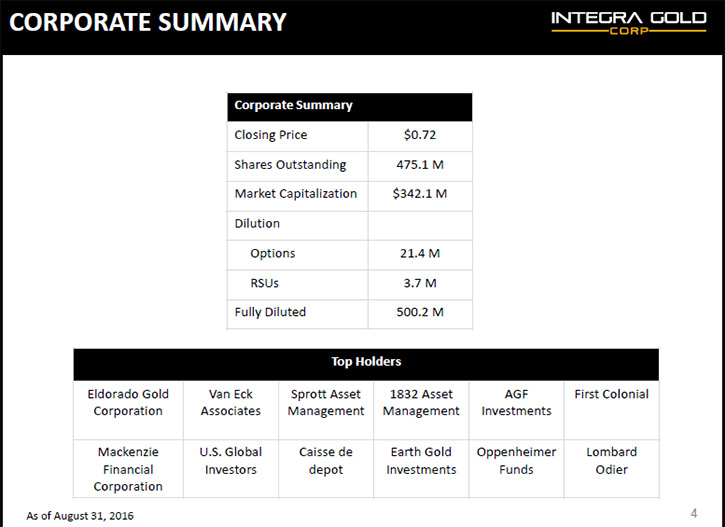Select the slide page number 4
Screen dimensions: 725x527
coord(694,513)
